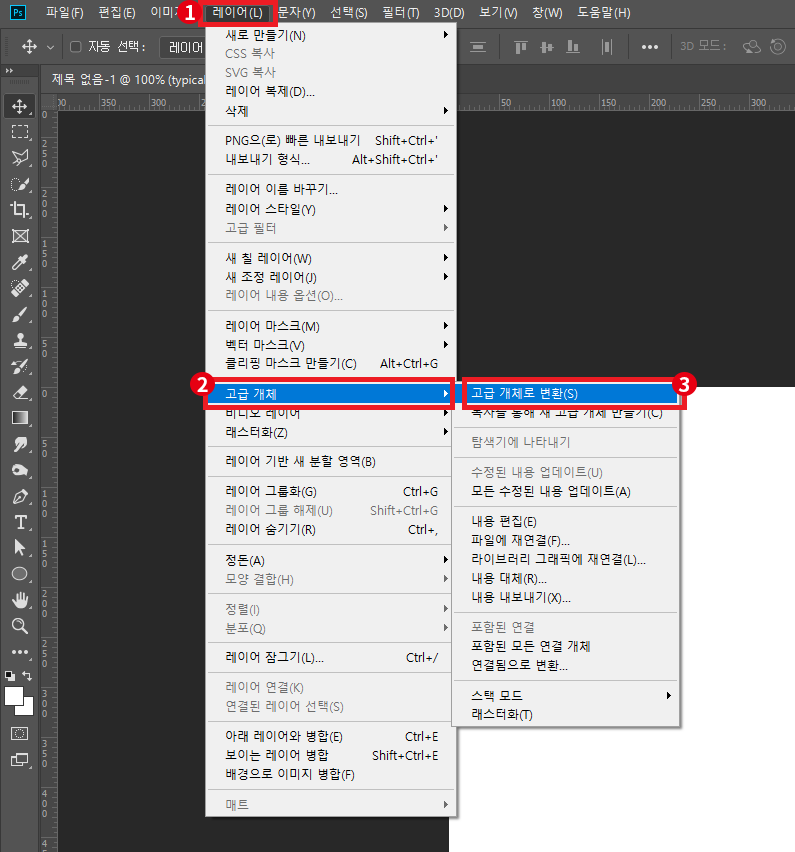
Task: Change the screen mode icon
Action: point(20,760)
